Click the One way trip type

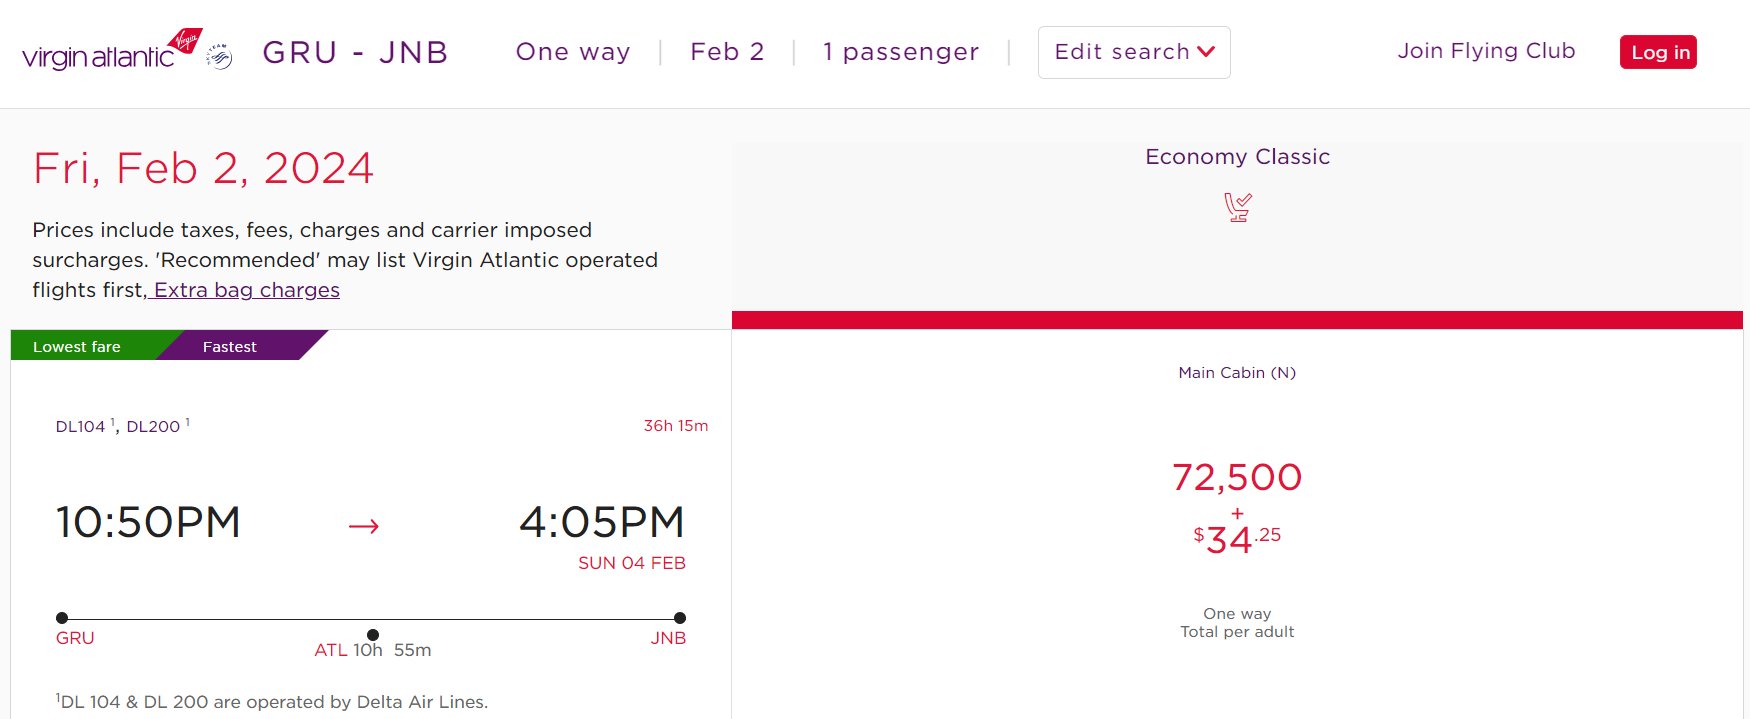[573, 52]
